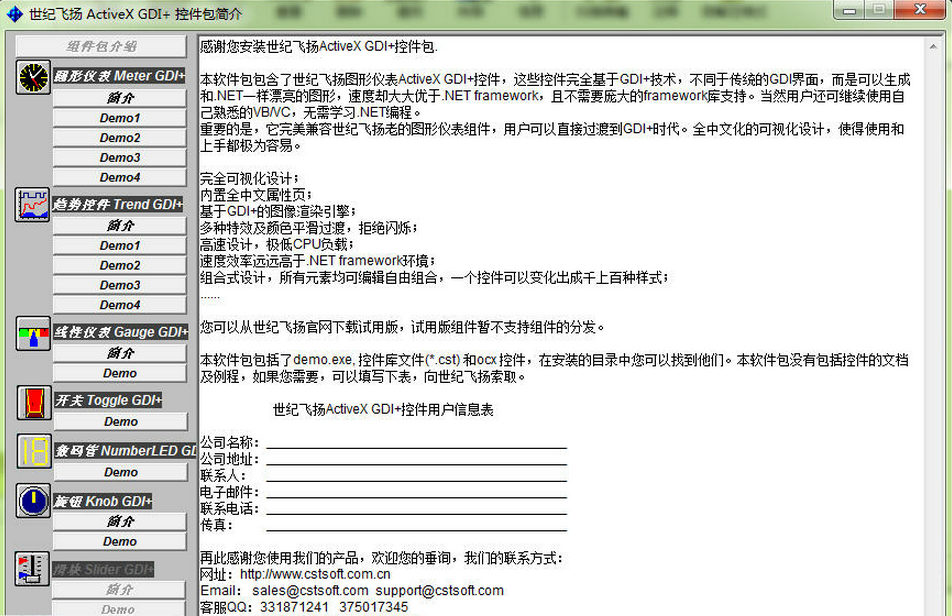The height and width of the screenshot is (616, 952).
Task: Launch Demo4 under Meter GDI+
Action: point(120,177)
